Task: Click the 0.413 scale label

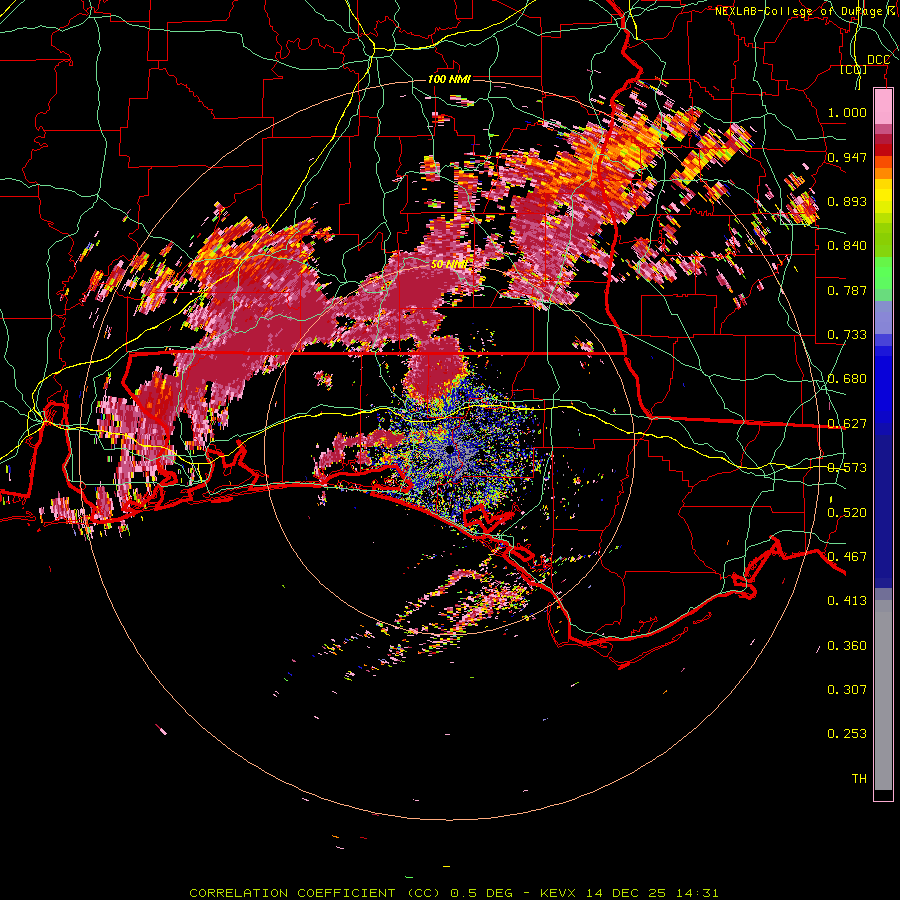Action: pyautogui.click(x=847, y=601)
